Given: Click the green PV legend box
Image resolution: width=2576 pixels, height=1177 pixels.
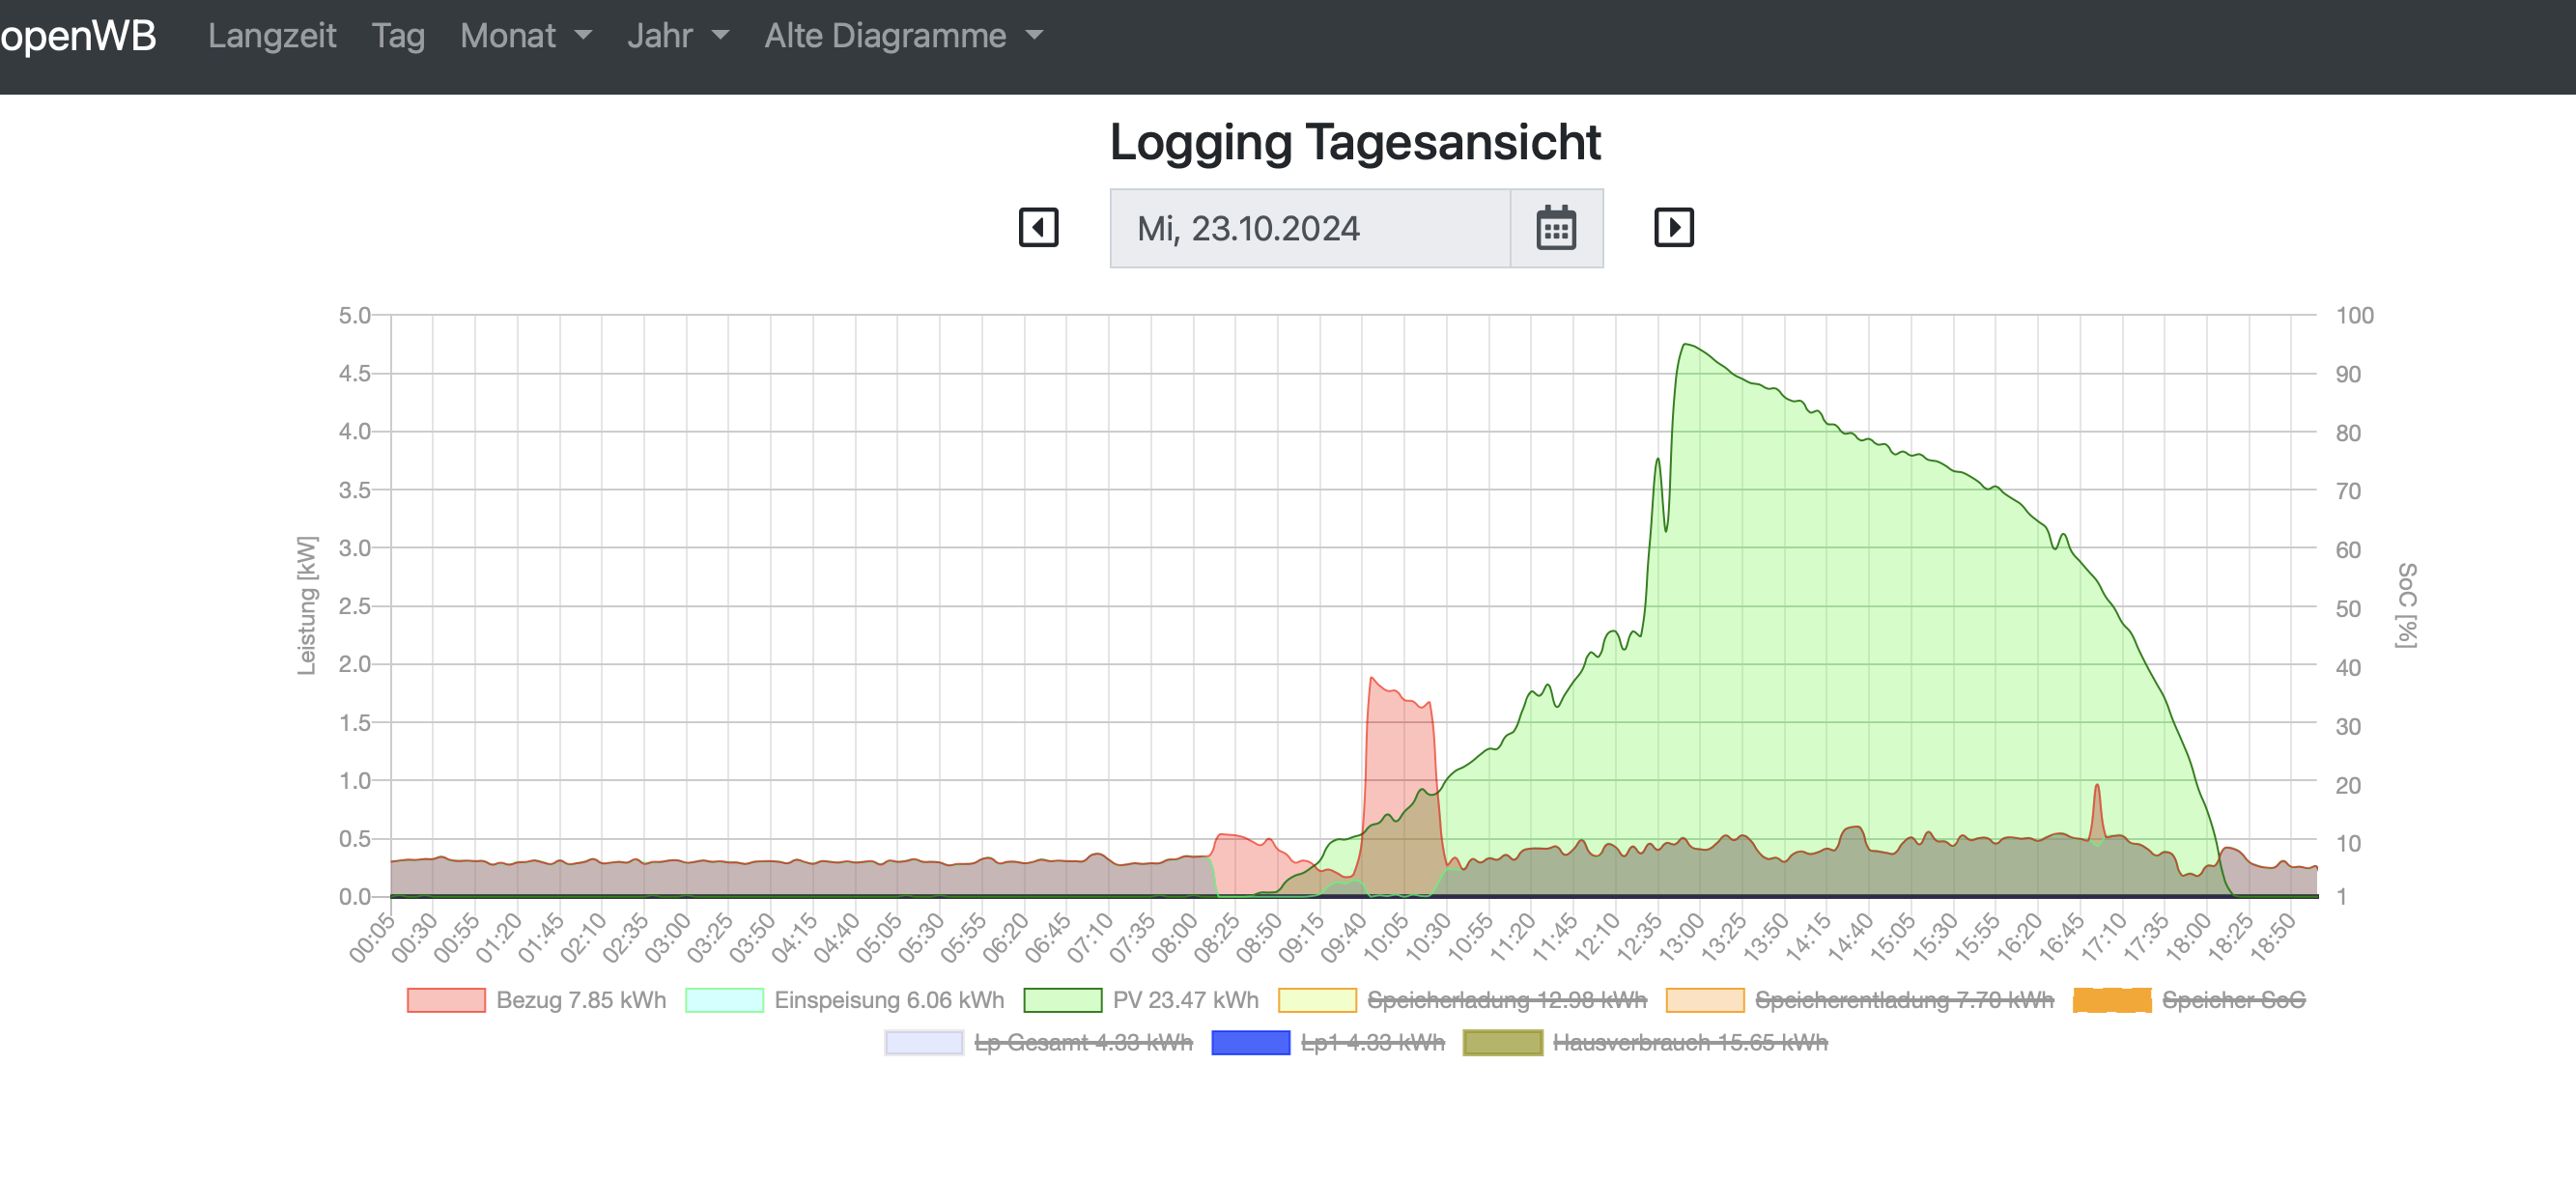Looking at the screenshot, I should [1062, 1000].
